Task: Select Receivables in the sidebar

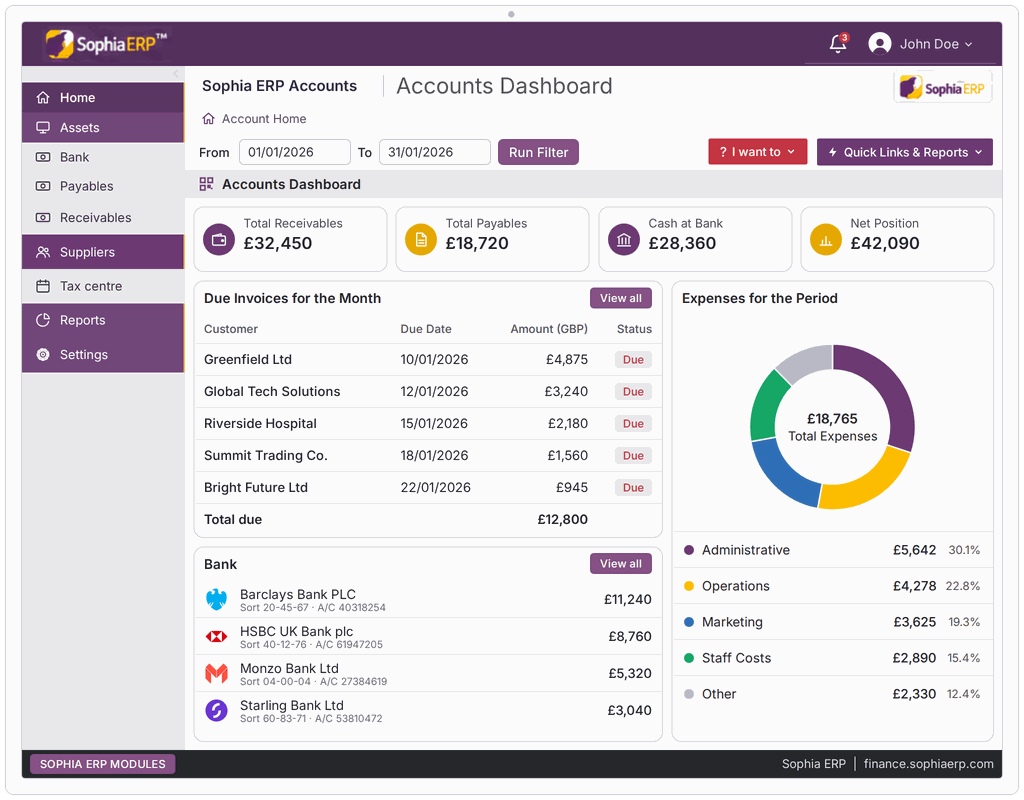Action: 103,217
